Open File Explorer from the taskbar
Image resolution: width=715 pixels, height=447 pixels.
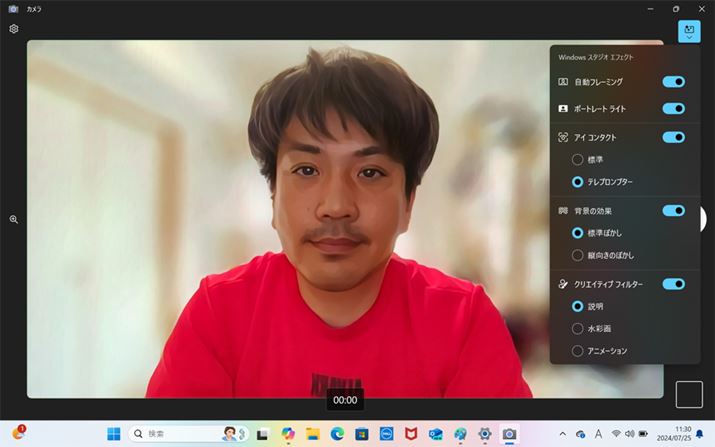pos(313,434)
